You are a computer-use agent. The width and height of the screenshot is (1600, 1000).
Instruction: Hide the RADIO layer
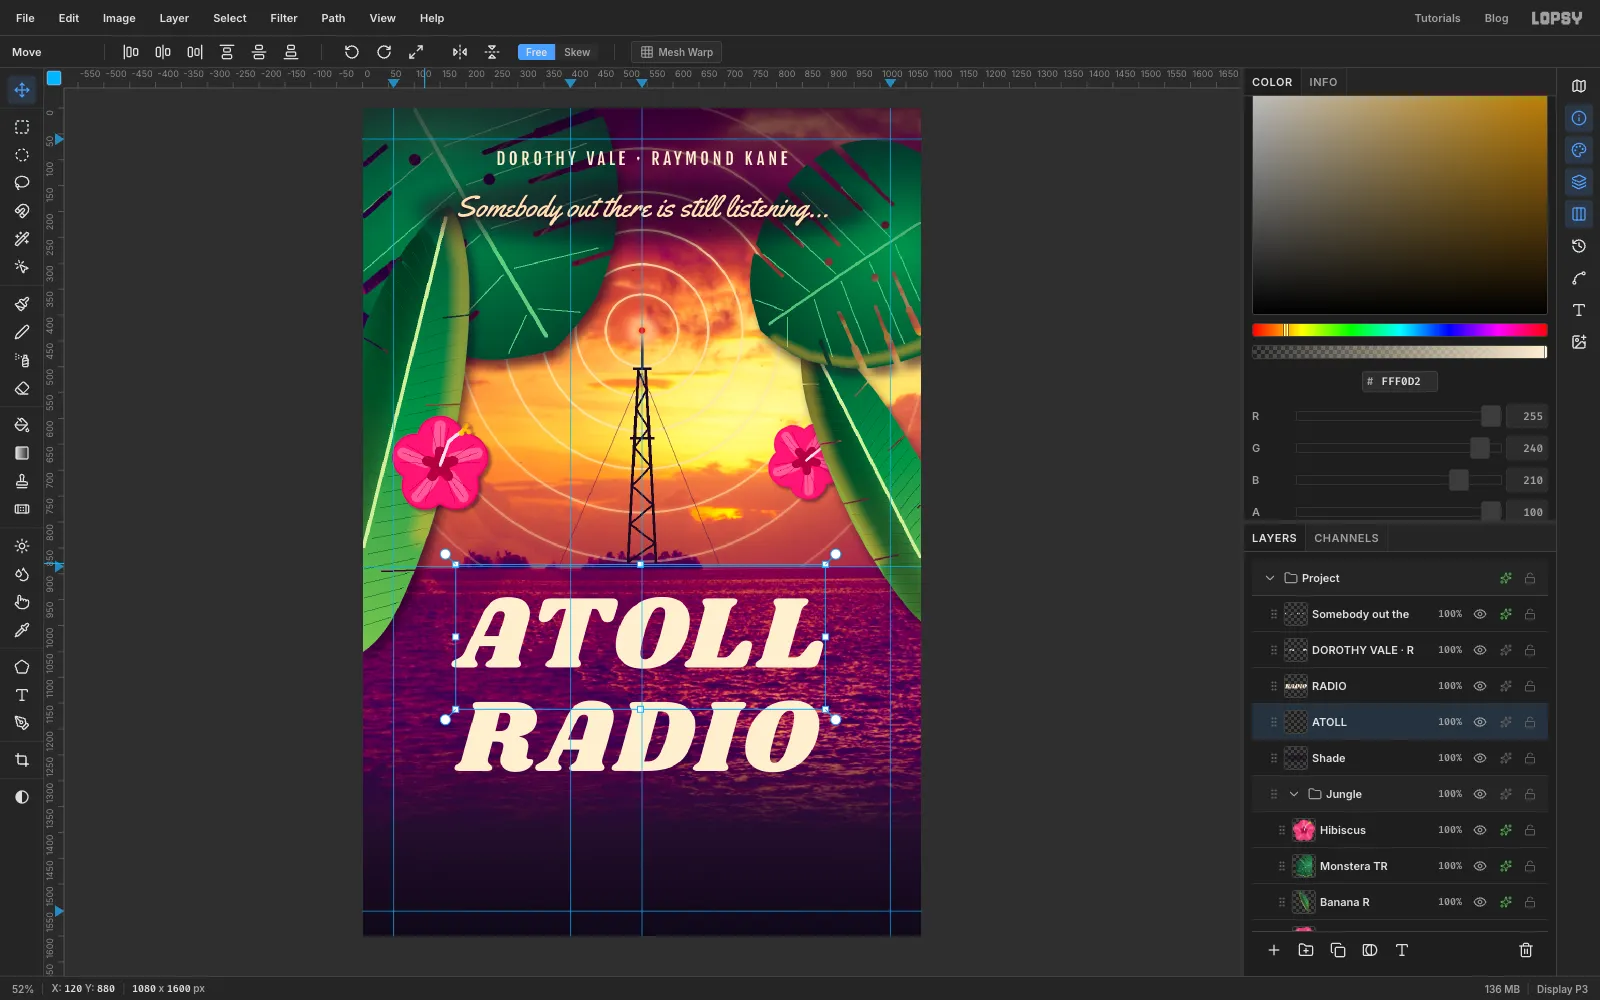click(1480, 686)
